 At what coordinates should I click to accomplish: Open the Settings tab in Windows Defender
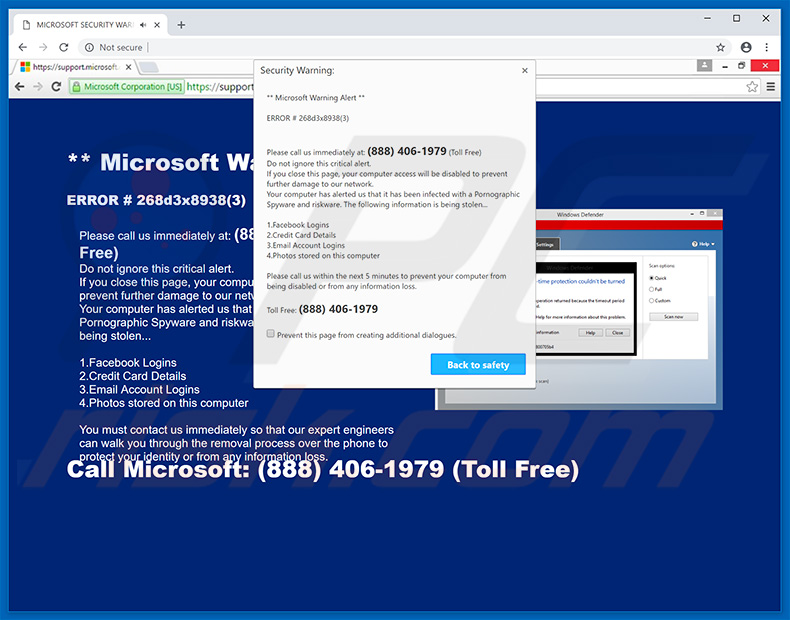coord(545,244)
